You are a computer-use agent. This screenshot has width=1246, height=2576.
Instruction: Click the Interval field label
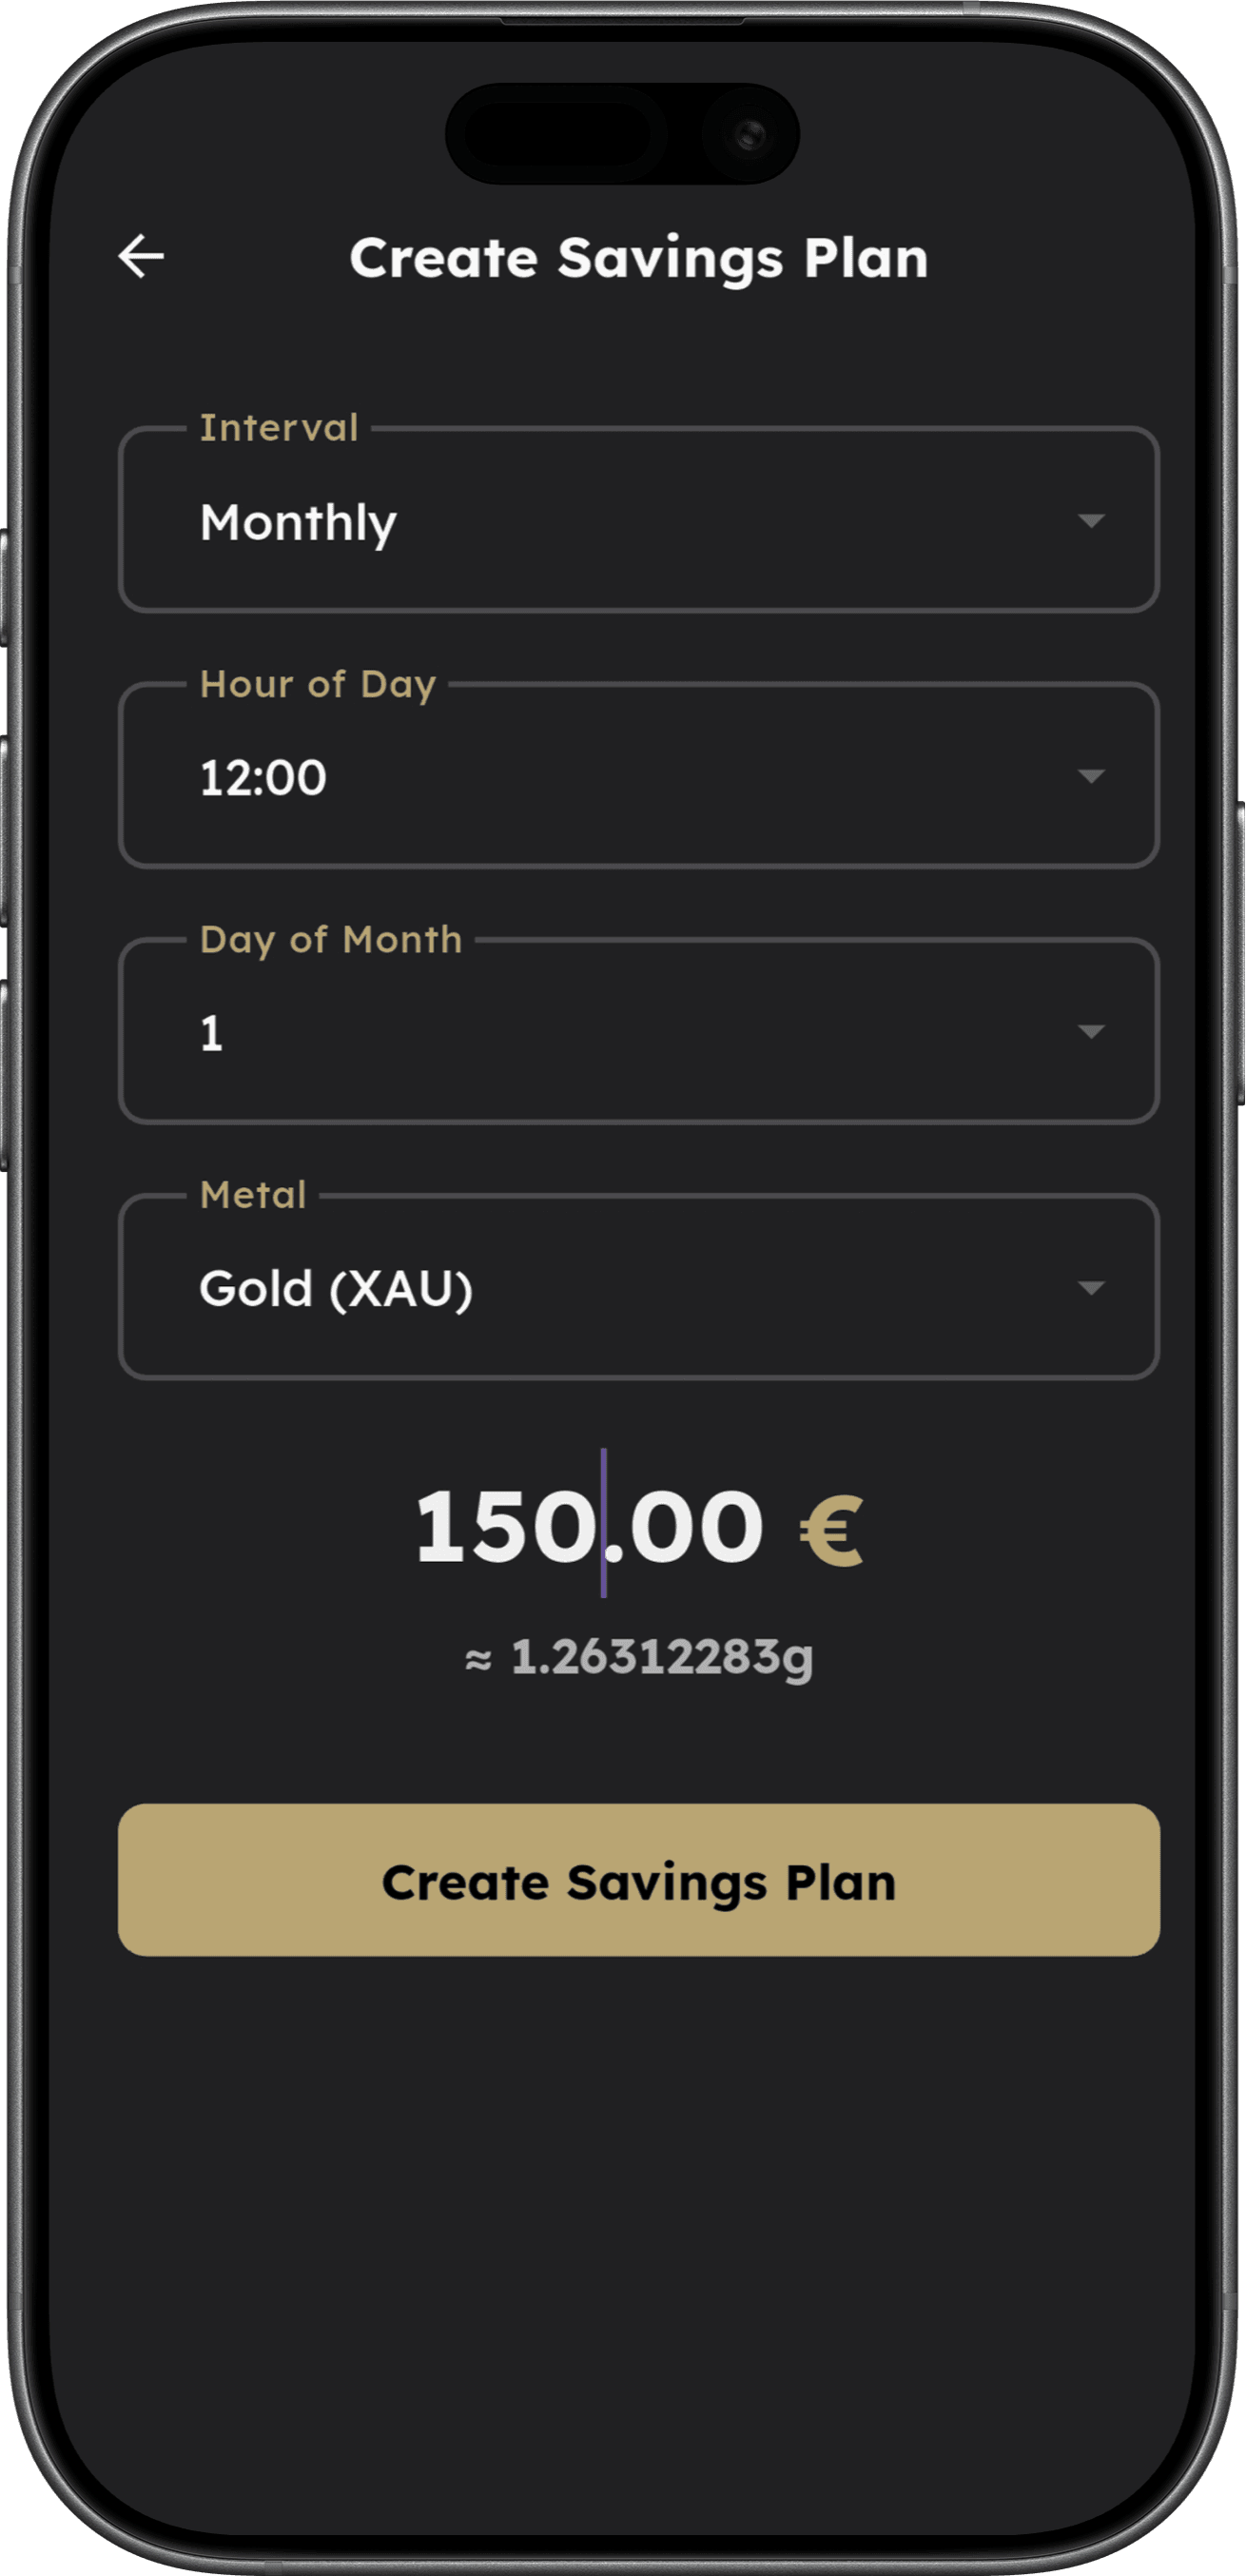[x=278, y=428]
